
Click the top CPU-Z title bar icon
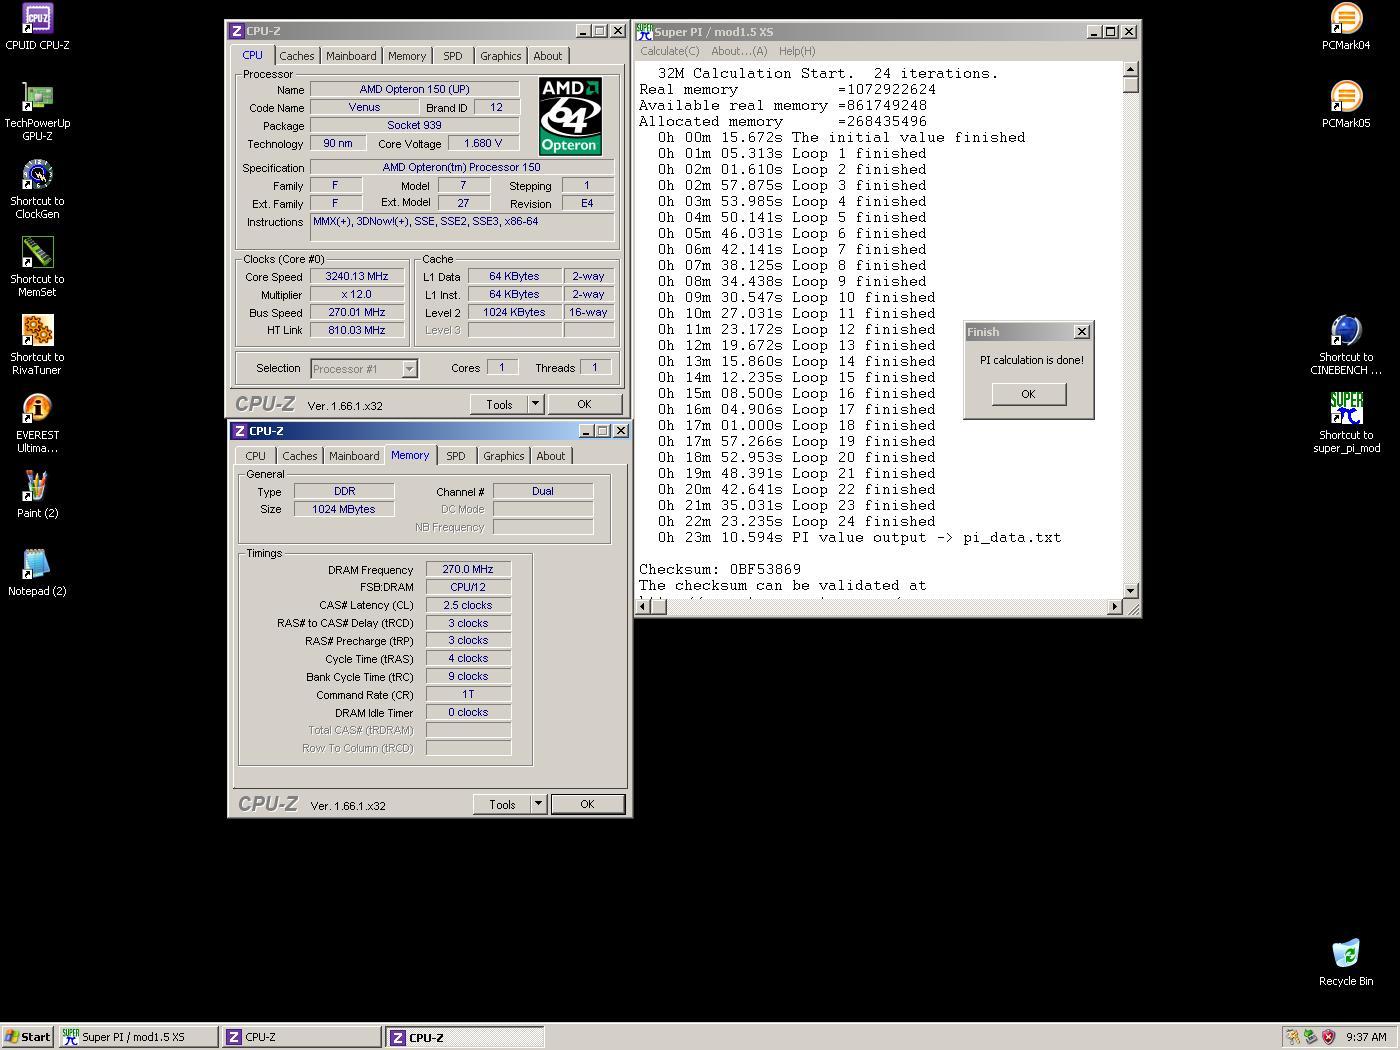(237, 31)
